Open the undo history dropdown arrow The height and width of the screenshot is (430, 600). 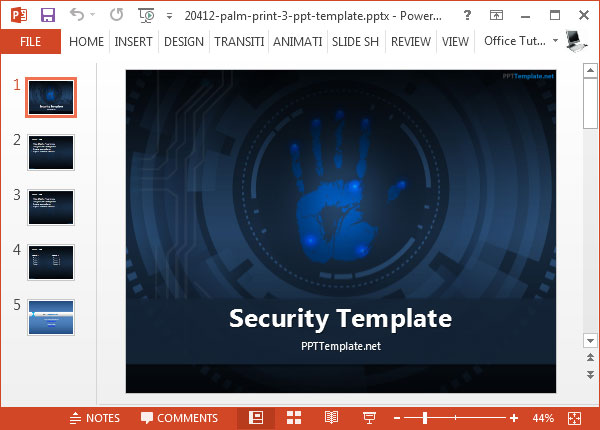[93, 15]
